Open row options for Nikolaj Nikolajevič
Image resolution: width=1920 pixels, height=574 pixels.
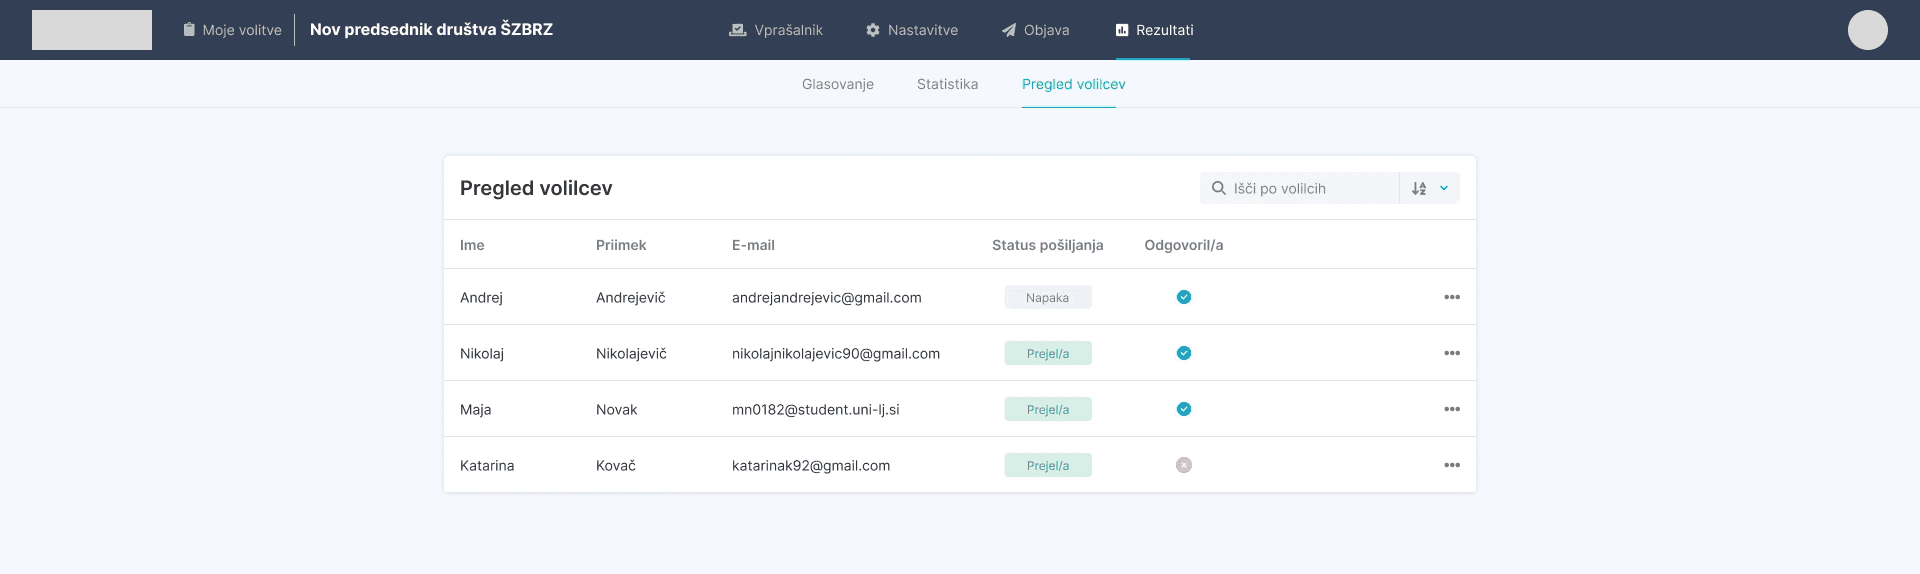1452,353
